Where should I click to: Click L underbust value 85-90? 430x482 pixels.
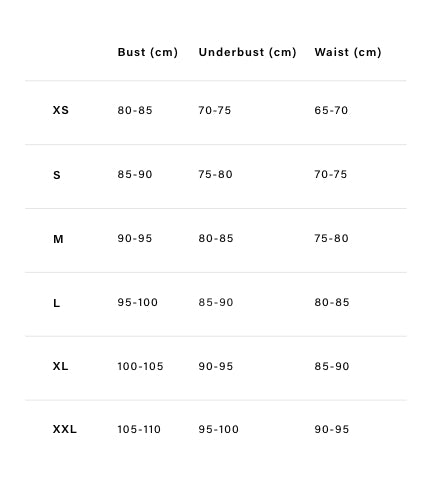(216, 302)
